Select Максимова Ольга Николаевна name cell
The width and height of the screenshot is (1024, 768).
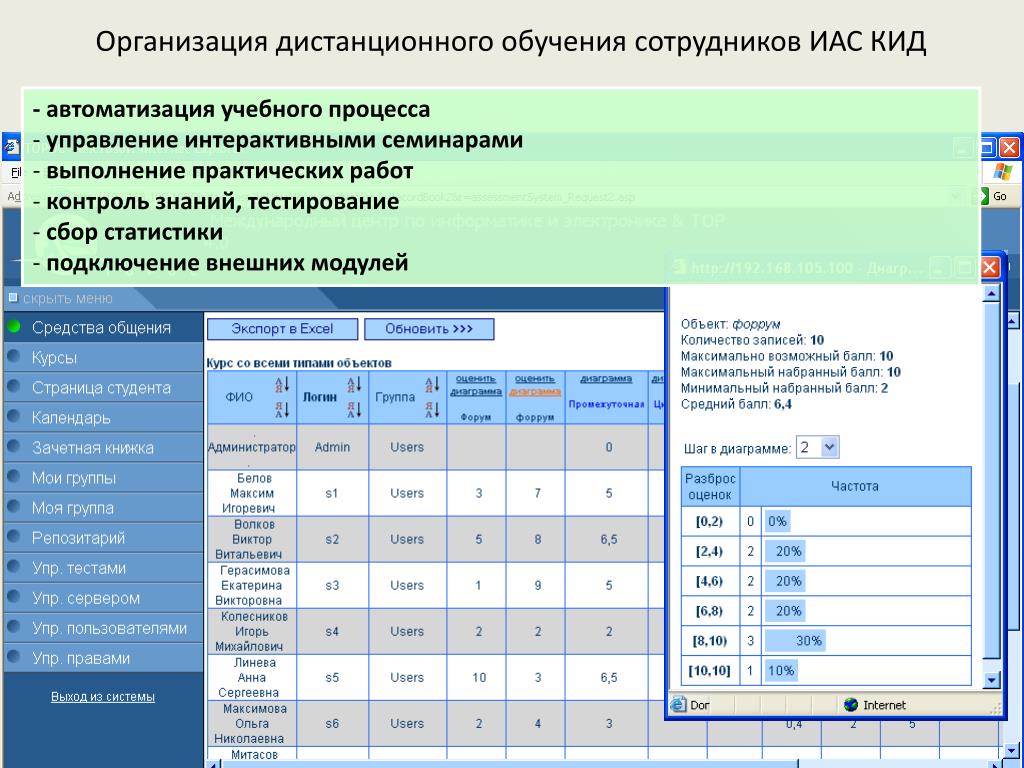click(252, 724)
